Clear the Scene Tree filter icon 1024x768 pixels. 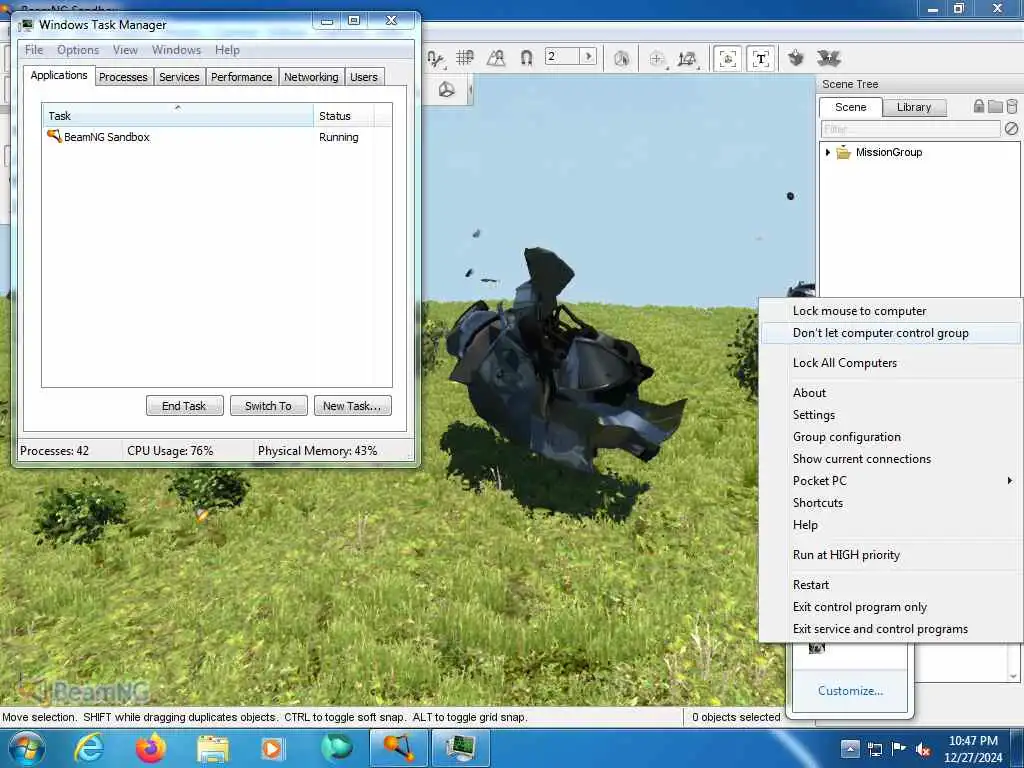(1011, 129)
